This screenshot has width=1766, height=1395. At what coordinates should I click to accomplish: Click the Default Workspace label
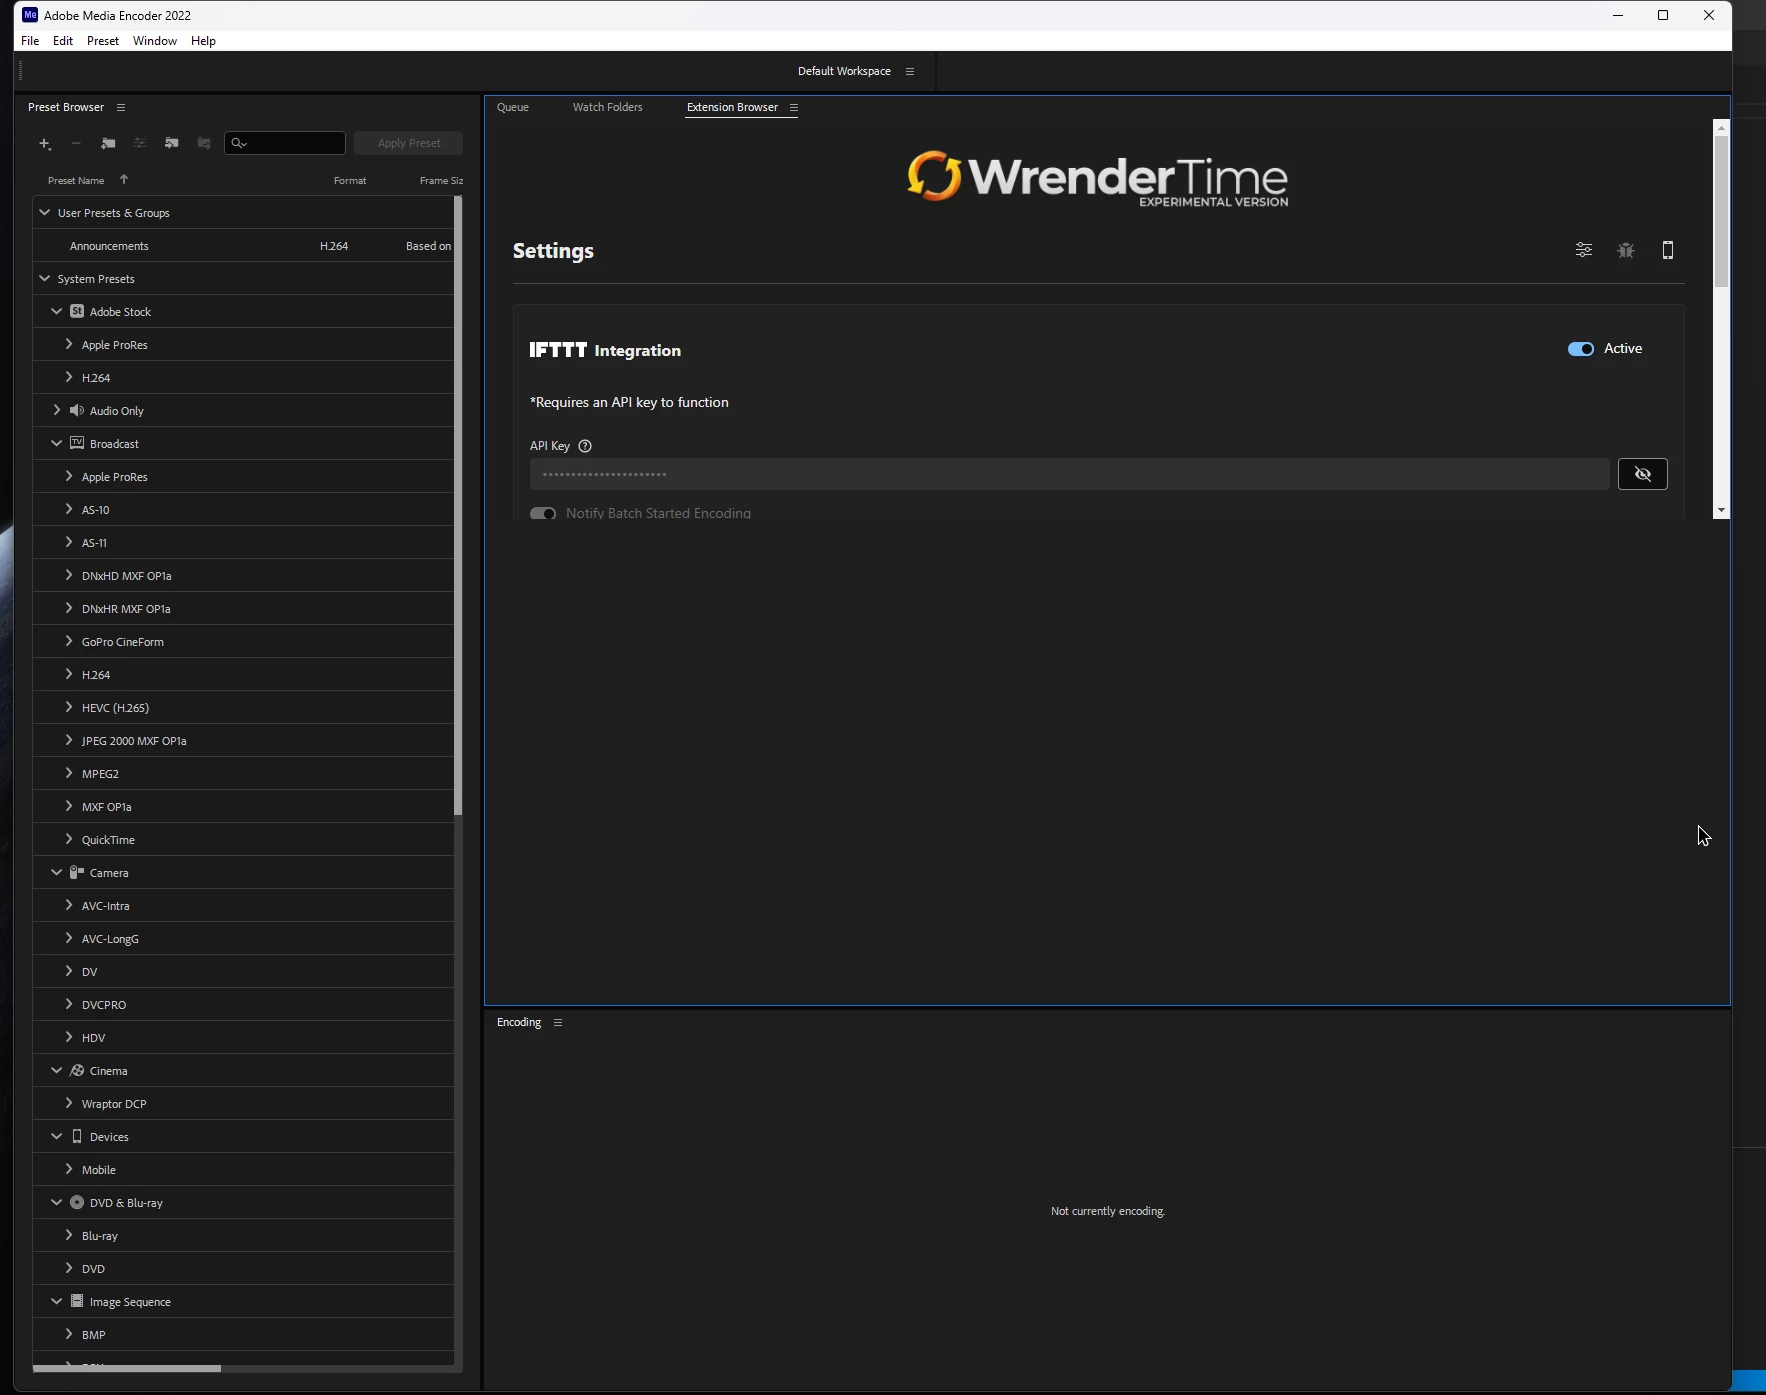(844, 71)
